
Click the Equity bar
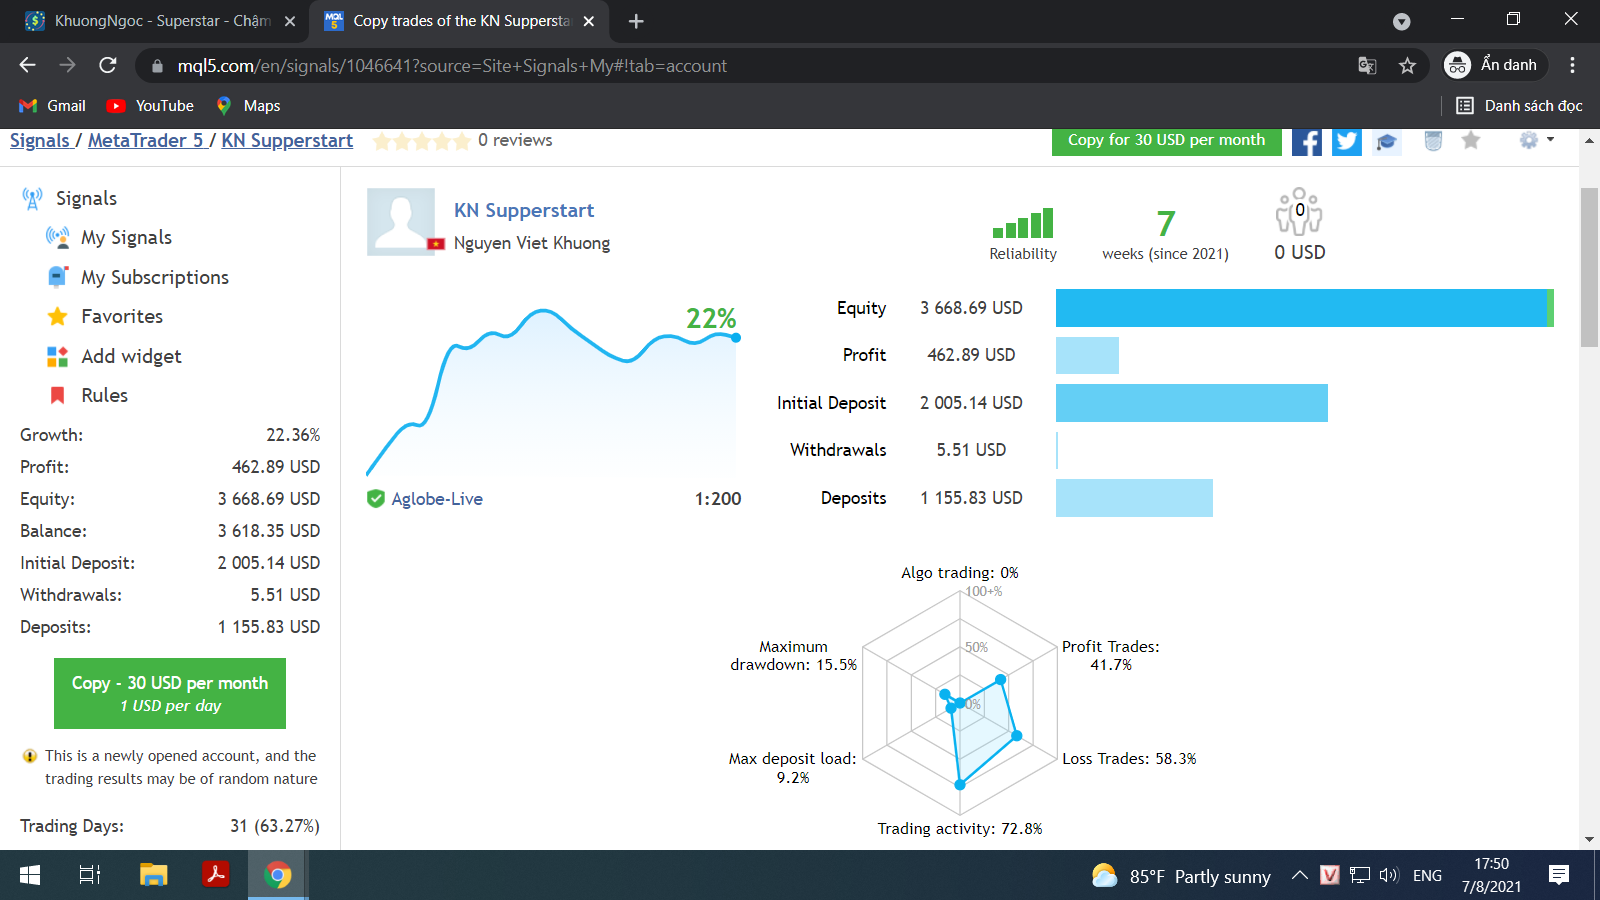[x=1305, y=308]
